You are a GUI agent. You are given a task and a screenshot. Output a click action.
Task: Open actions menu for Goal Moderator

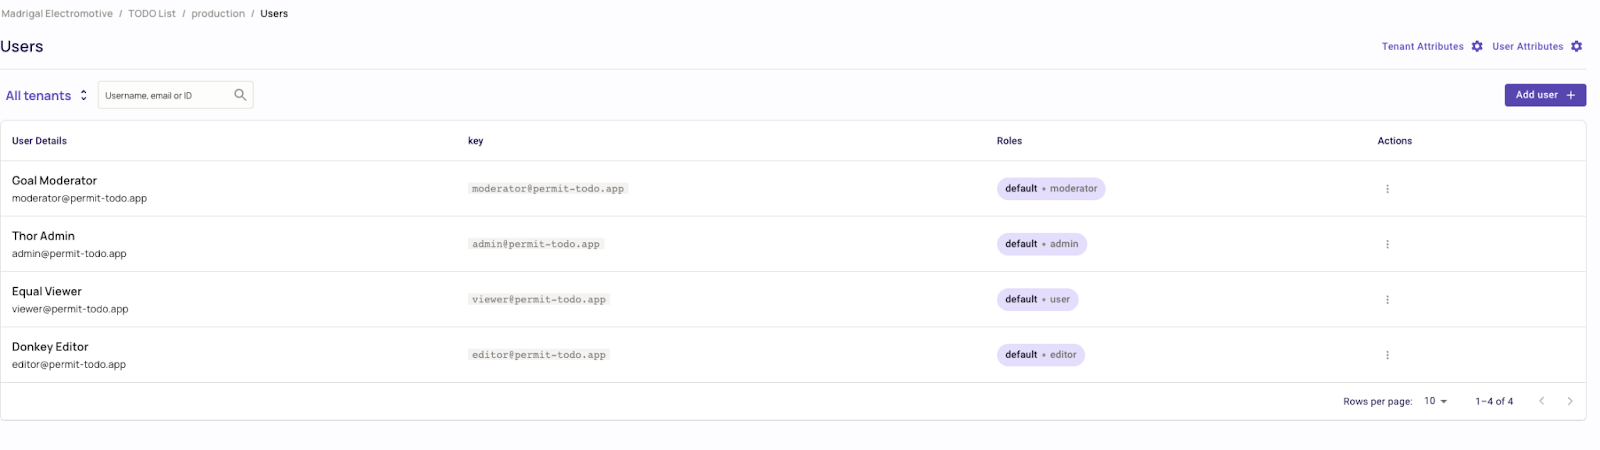tap(1387, 189)
